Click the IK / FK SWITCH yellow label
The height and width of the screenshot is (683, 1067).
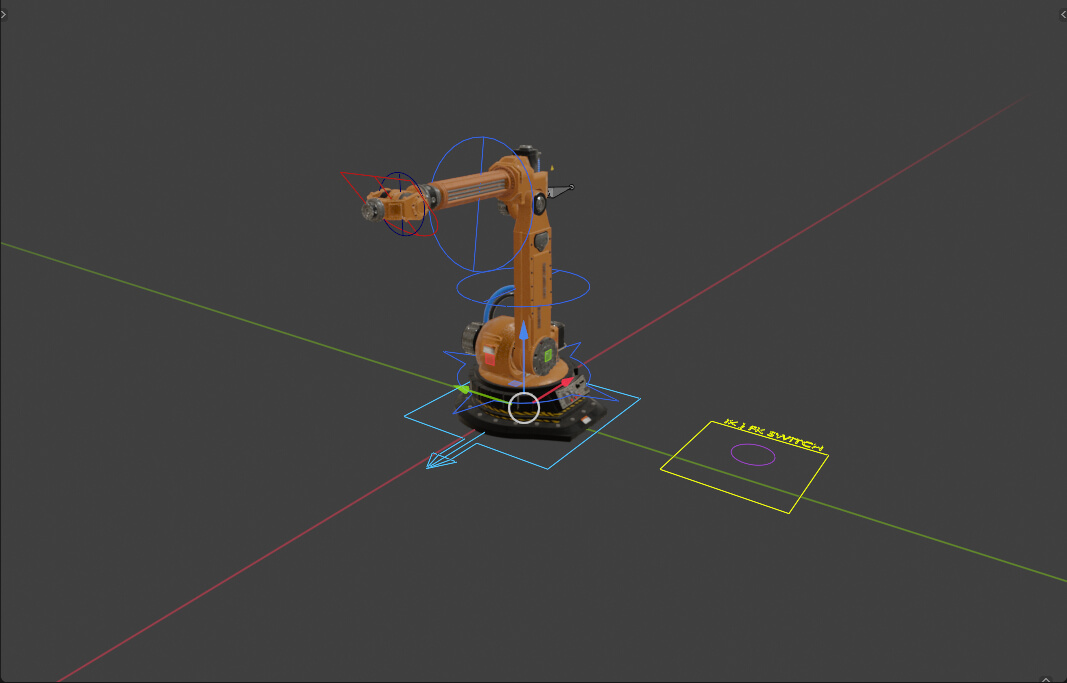click(774, 435)
